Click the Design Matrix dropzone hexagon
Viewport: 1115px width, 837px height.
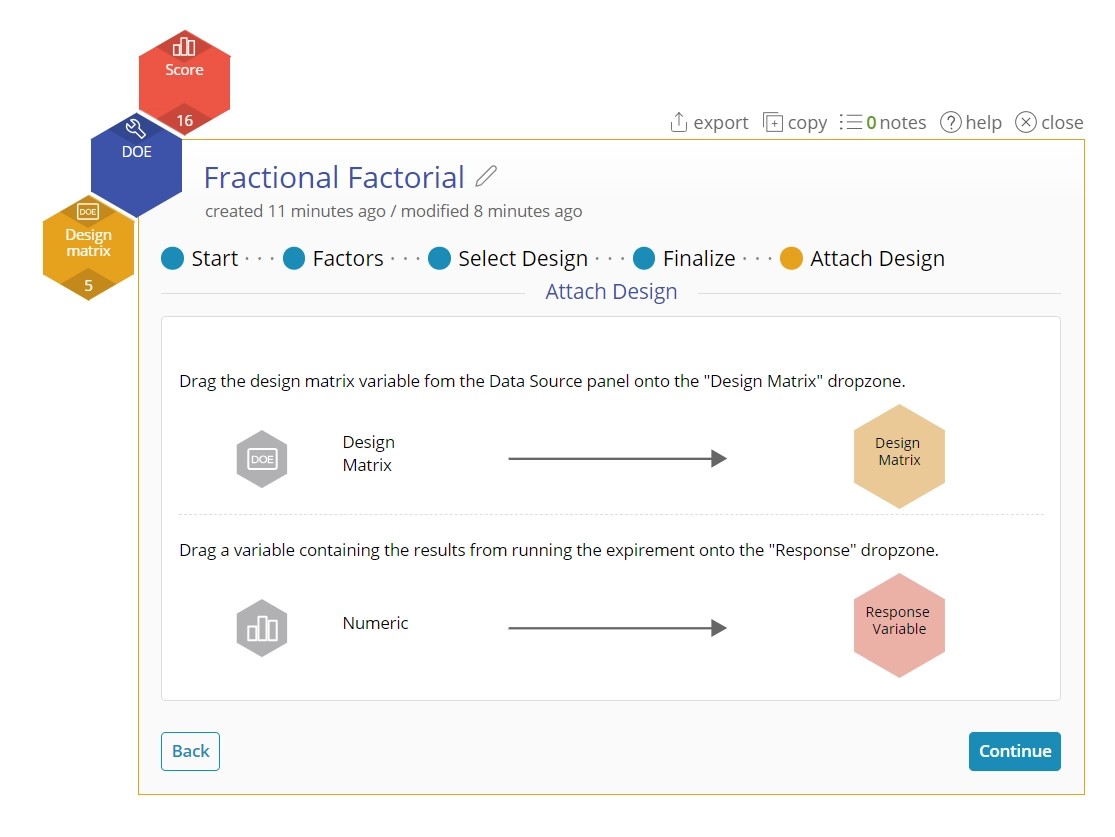[900, 456]
